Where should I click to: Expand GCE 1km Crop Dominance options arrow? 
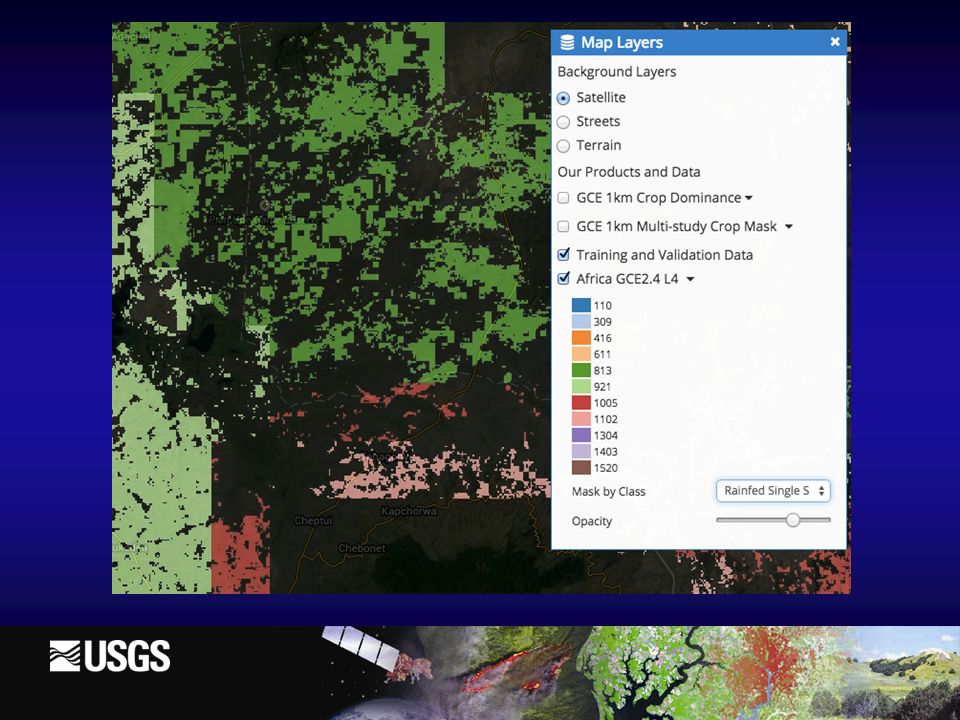tap(749, 198)
